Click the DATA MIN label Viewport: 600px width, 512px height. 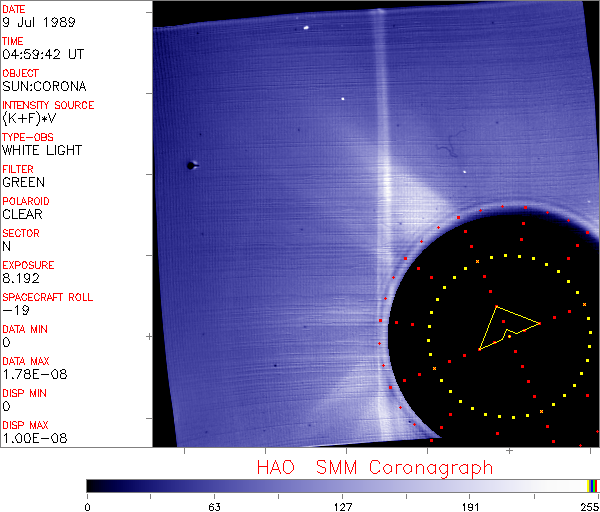coord(25,329)
